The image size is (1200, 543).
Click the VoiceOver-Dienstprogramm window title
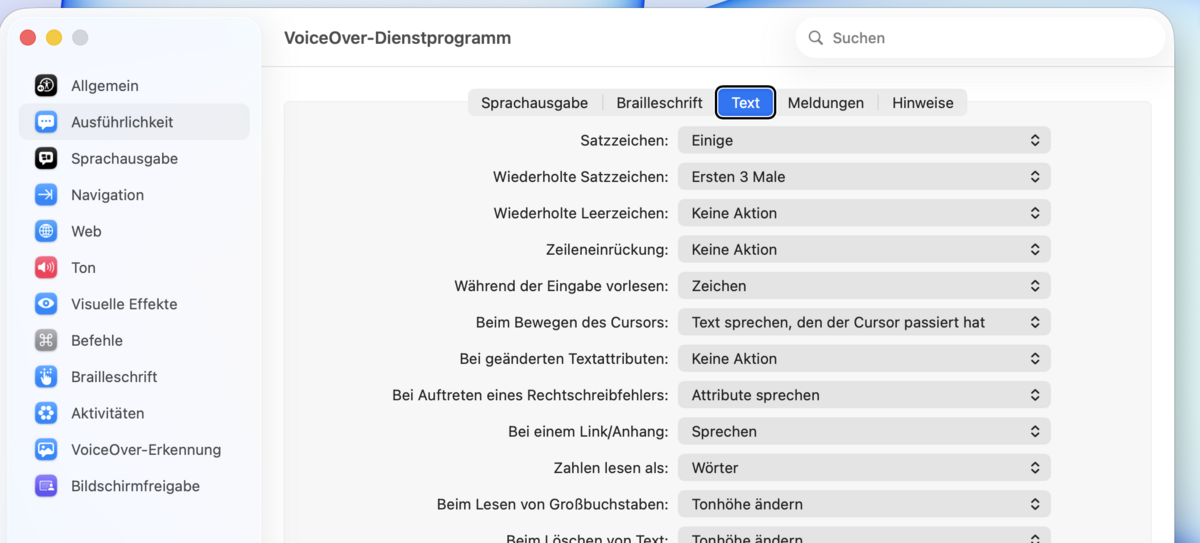tap(397, 38)
